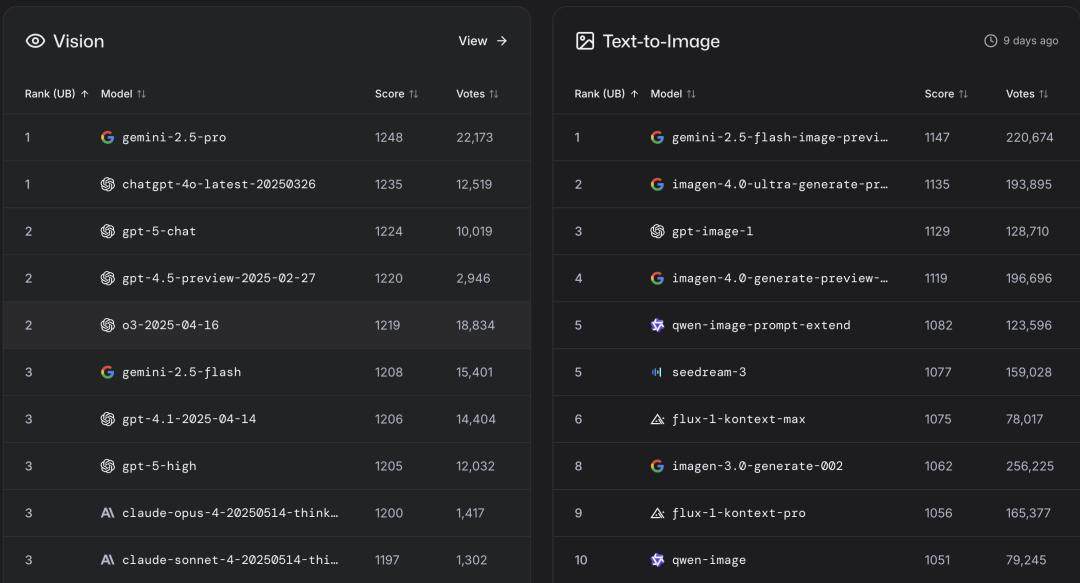Click the gemini-2.5-flash-image-previ… model name

780,137
